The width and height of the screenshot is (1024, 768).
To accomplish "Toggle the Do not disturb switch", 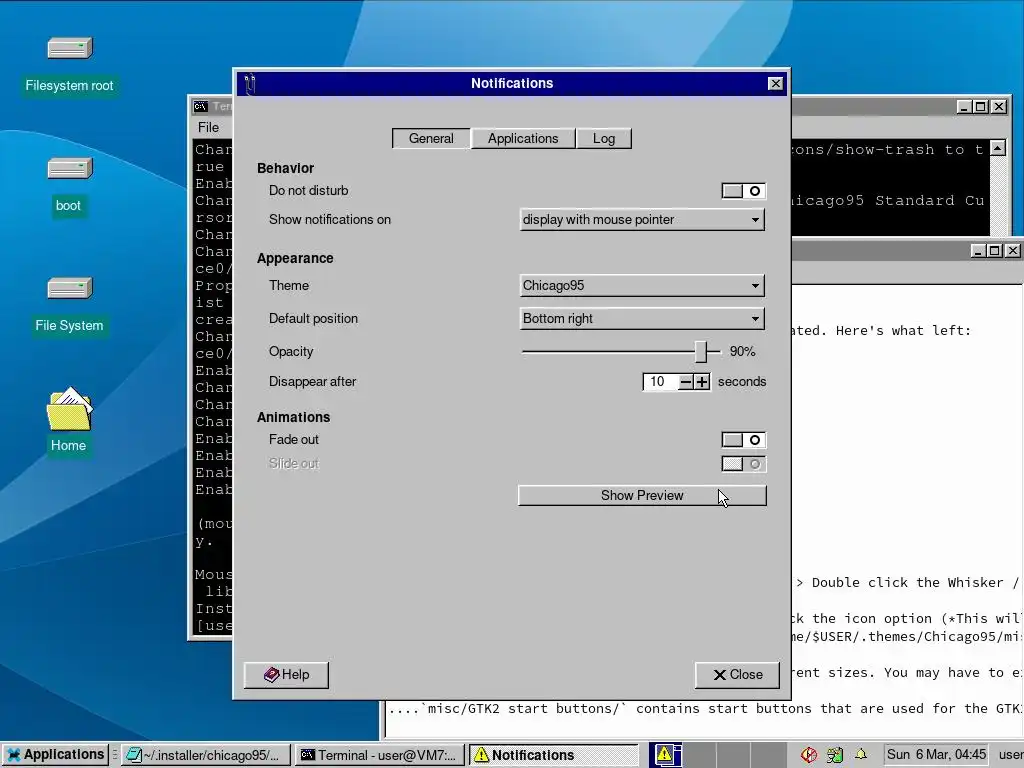I will tap(743, 191).
